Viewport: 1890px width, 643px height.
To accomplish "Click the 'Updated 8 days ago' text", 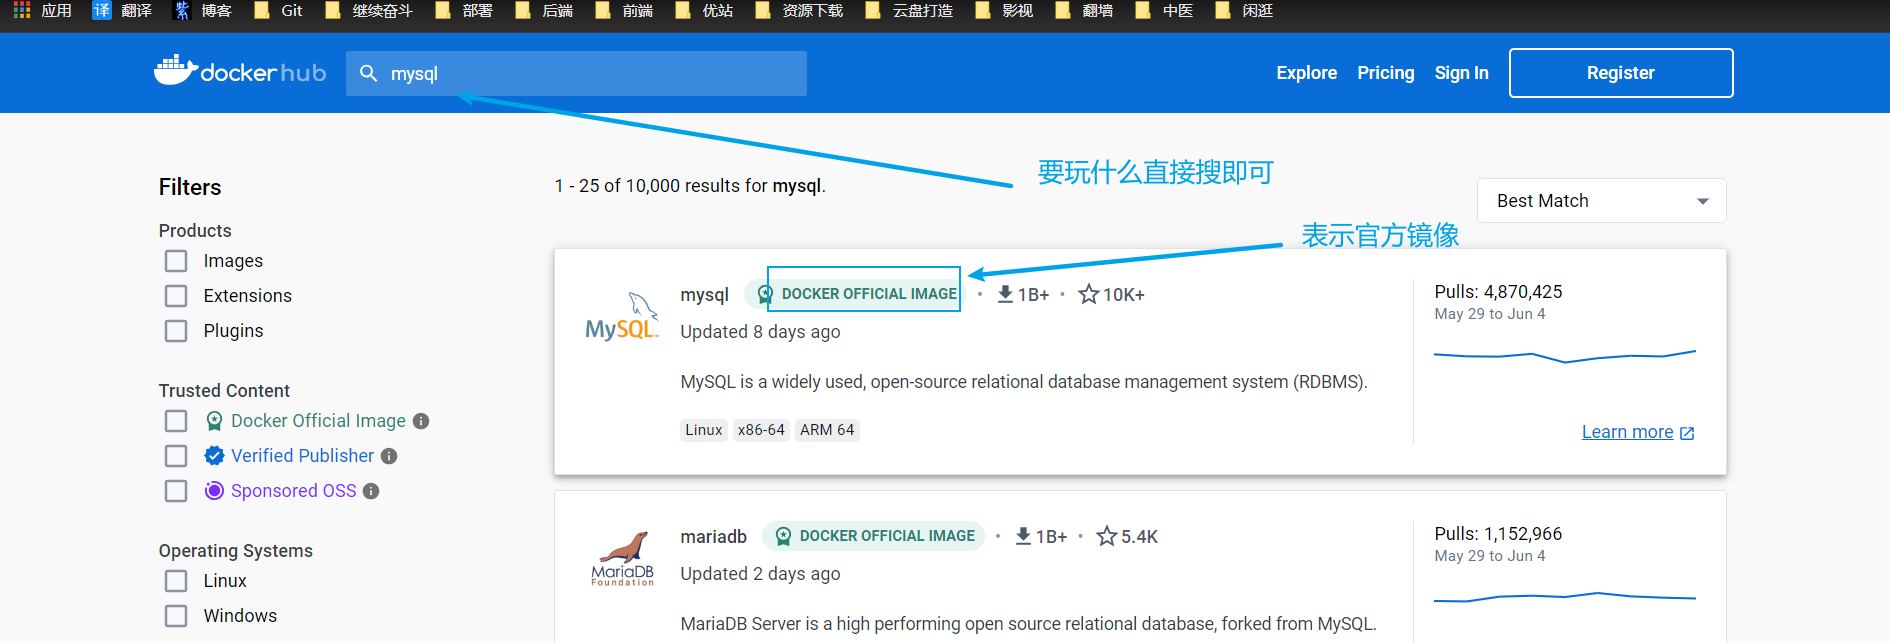I will (x=760, y=332).
